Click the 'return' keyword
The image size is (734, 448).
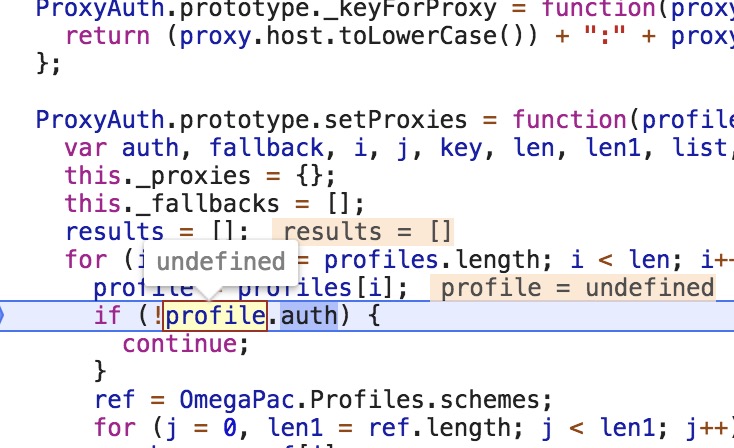[108, 36]
